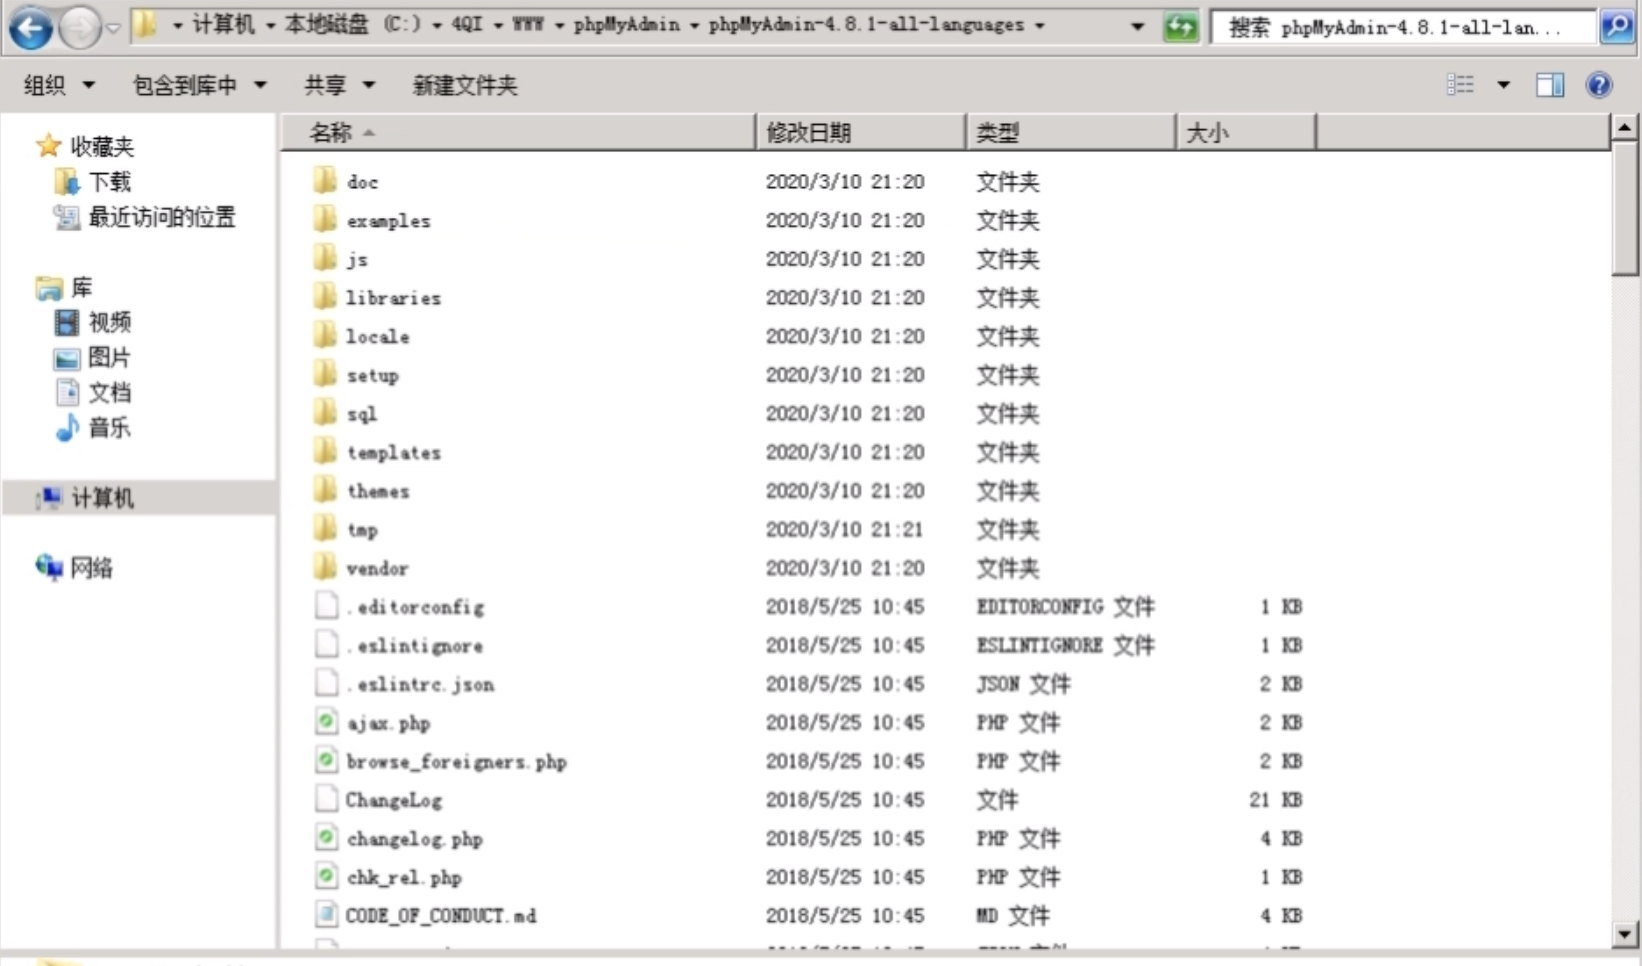Click the EDITORCONFIG 文件 type cell

click(x=1065, y=607)
